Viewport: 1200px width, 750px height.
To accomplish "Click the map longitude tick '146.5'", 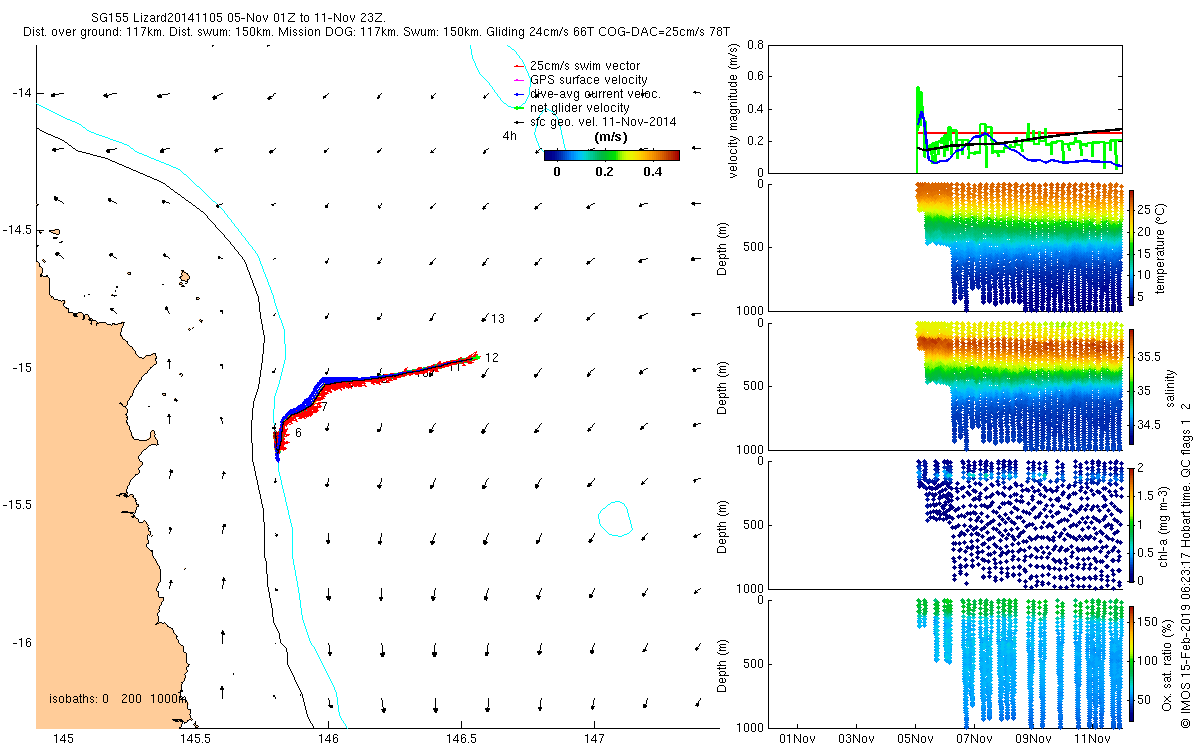I will coord(460,739).
